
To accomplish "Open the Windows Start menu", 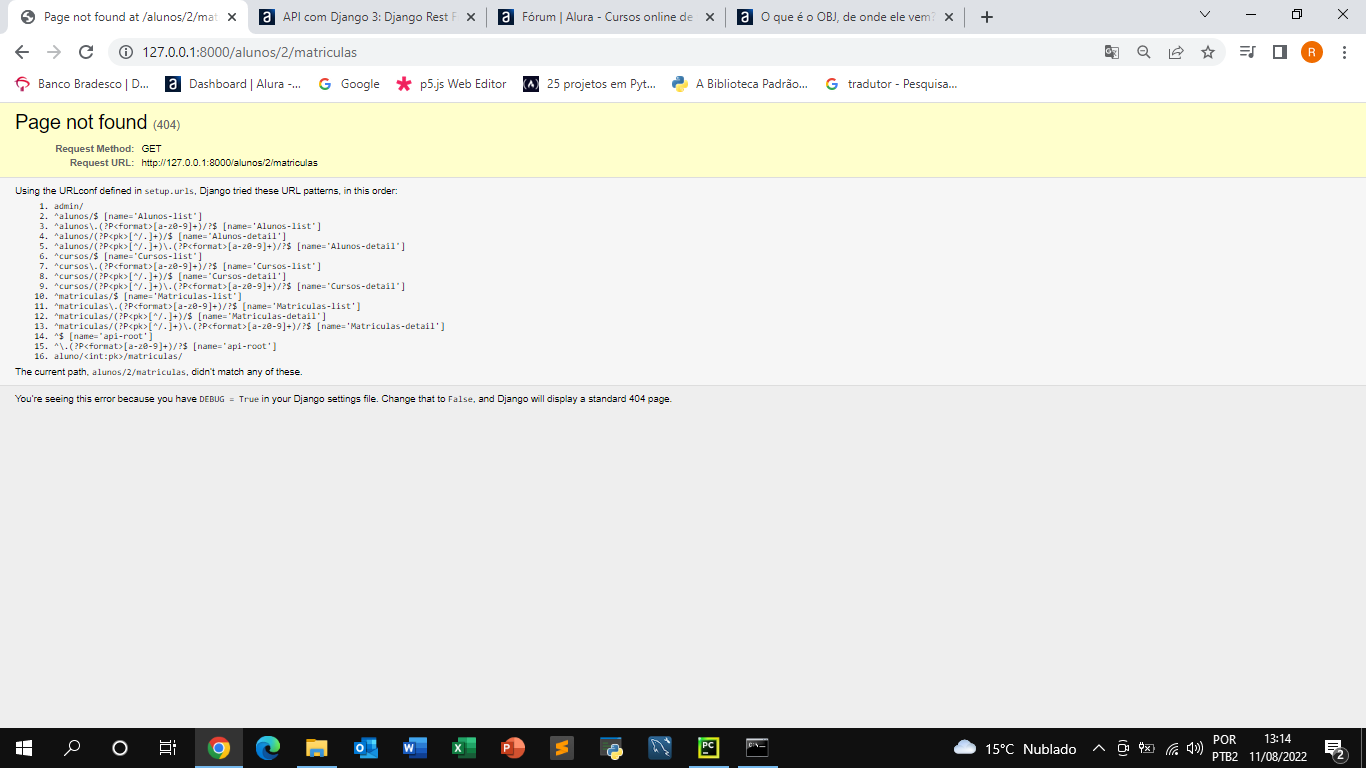I will click(24, 748).
